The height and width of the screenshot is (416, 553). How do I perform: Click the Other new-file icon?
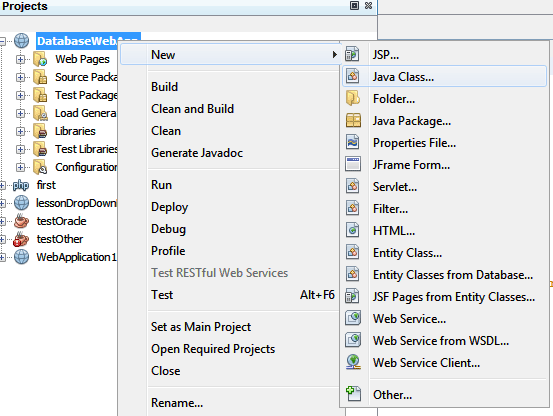click(x=353, y=394)
